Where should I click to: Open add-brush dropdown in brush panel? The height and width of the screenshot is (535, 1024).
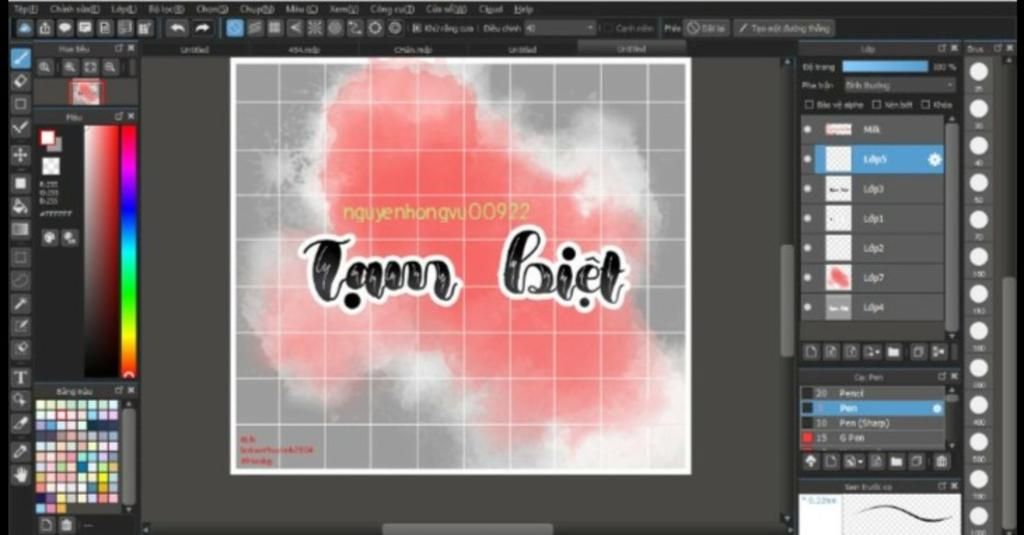point(852,462)
